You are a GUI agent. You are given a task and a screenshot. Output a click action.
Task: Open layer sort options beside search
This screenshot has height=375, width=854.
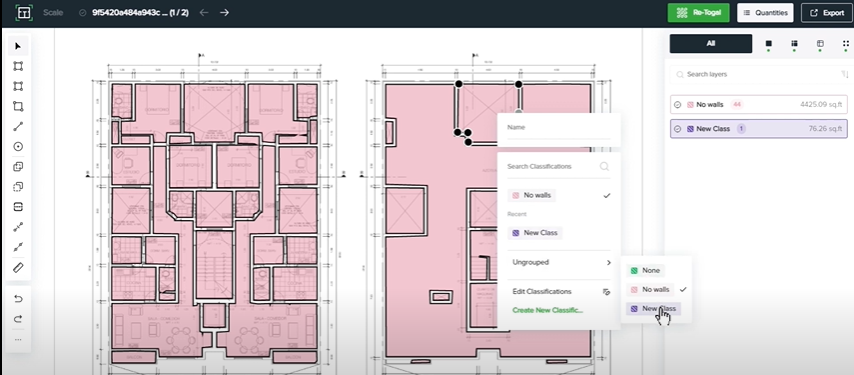tap(845, 74)
